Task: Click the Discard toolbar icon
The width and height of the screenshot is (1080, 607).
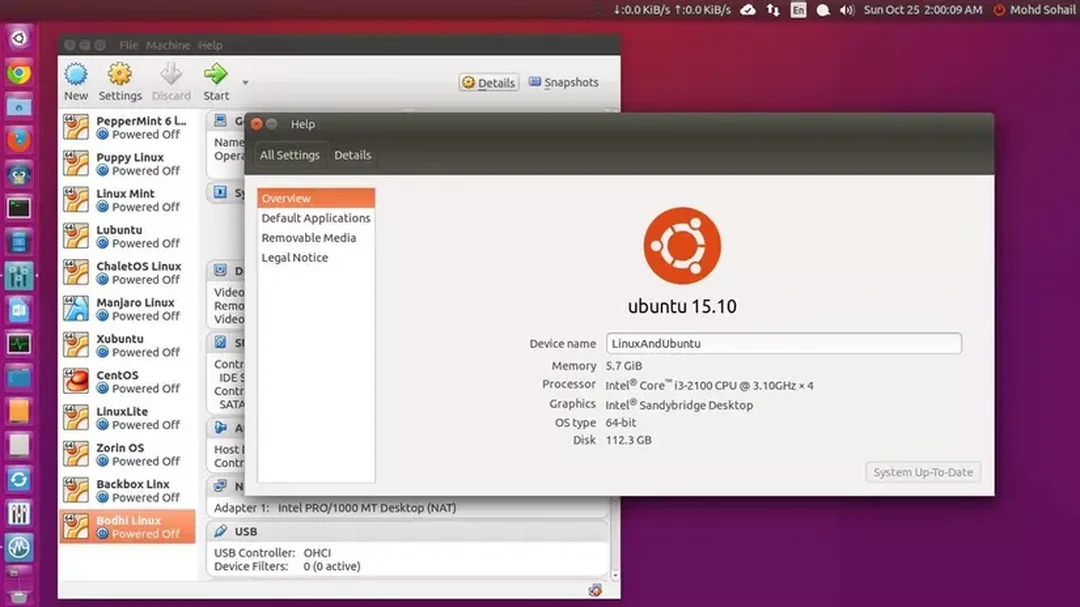Action: [x=171, y=74]
